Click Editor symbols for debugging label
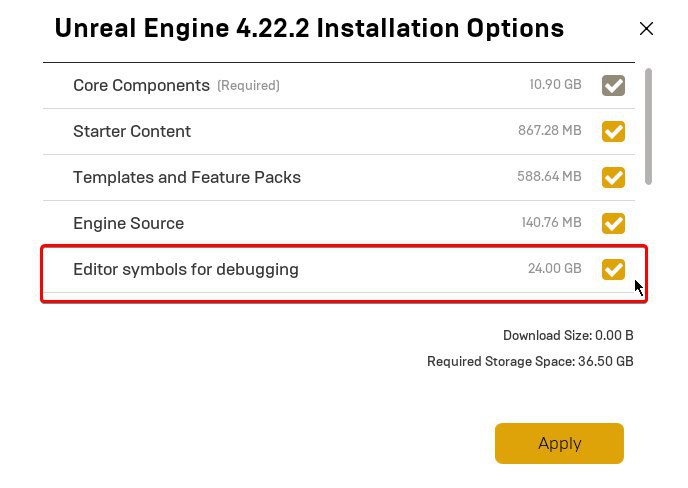Image resolution: width=688 pixels, height=488 pixels. tap(186, 269)
